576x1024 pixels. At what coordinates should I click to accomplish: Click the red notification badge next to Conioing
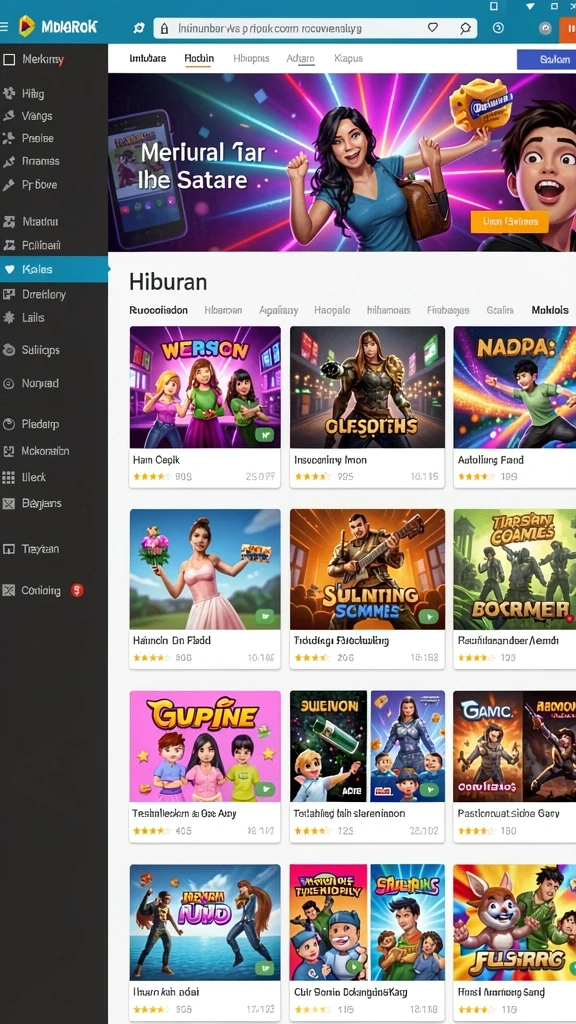click(x=77, y=590)
